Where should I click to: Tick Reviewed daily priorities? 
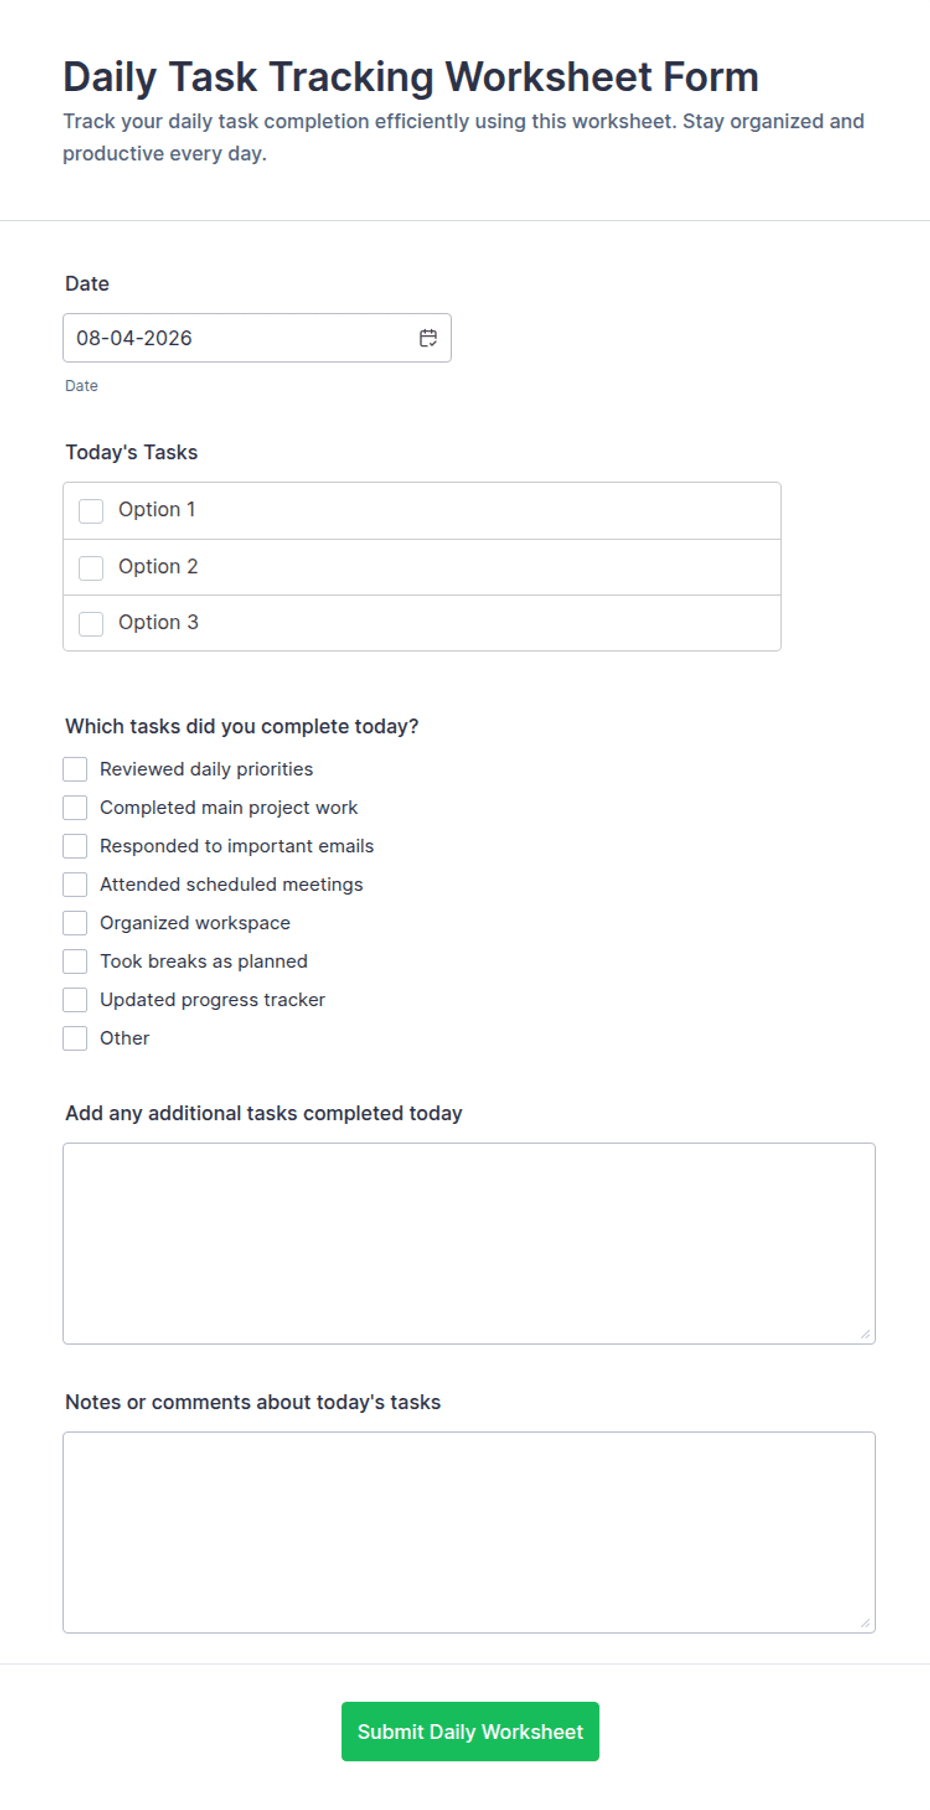pyautogui.click(x=75, y=769)
